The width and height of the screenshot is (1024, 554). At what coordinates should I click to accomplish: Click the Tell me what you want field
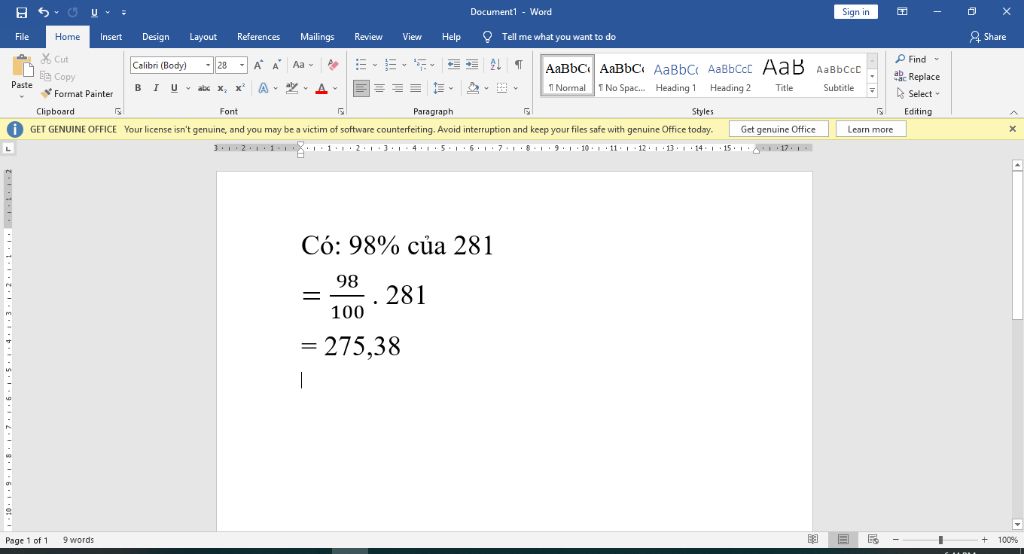pos(558,37)
